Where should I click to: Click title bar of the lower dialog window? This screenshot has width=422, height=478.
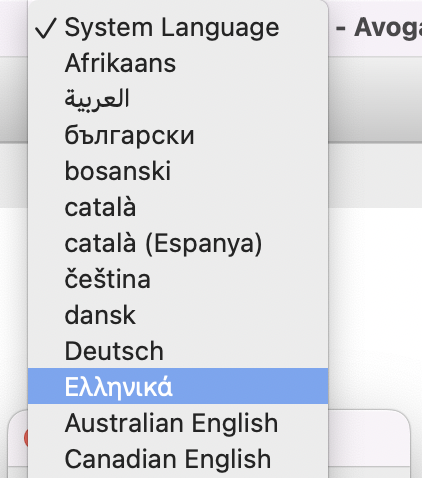click(x=369, y=438)
